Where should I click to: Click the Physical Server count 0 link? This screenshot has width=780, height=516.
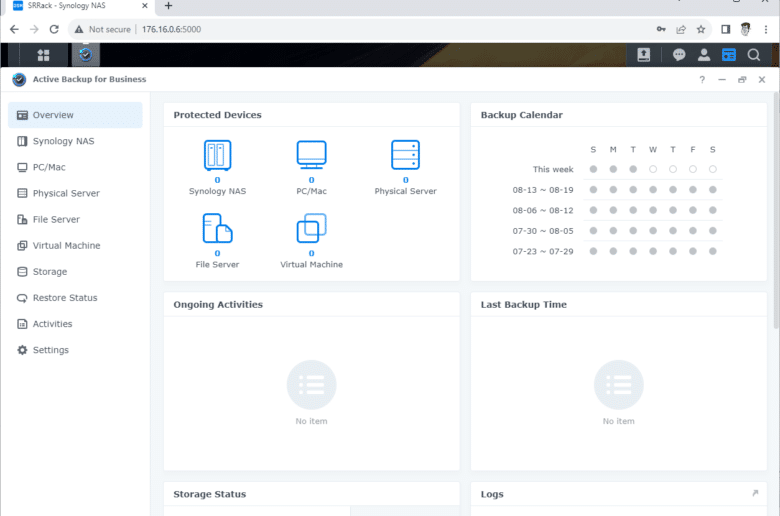(405, 180)
